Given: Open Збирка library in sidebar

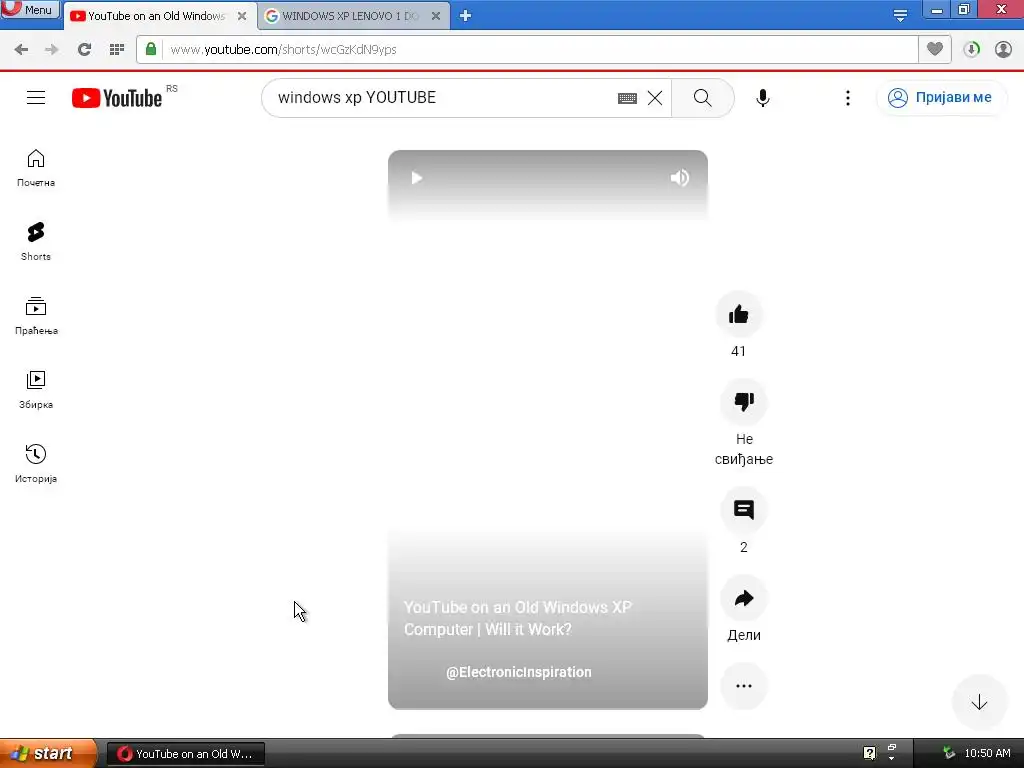Looking at the screenshot, I should click(x=36, y=390).
